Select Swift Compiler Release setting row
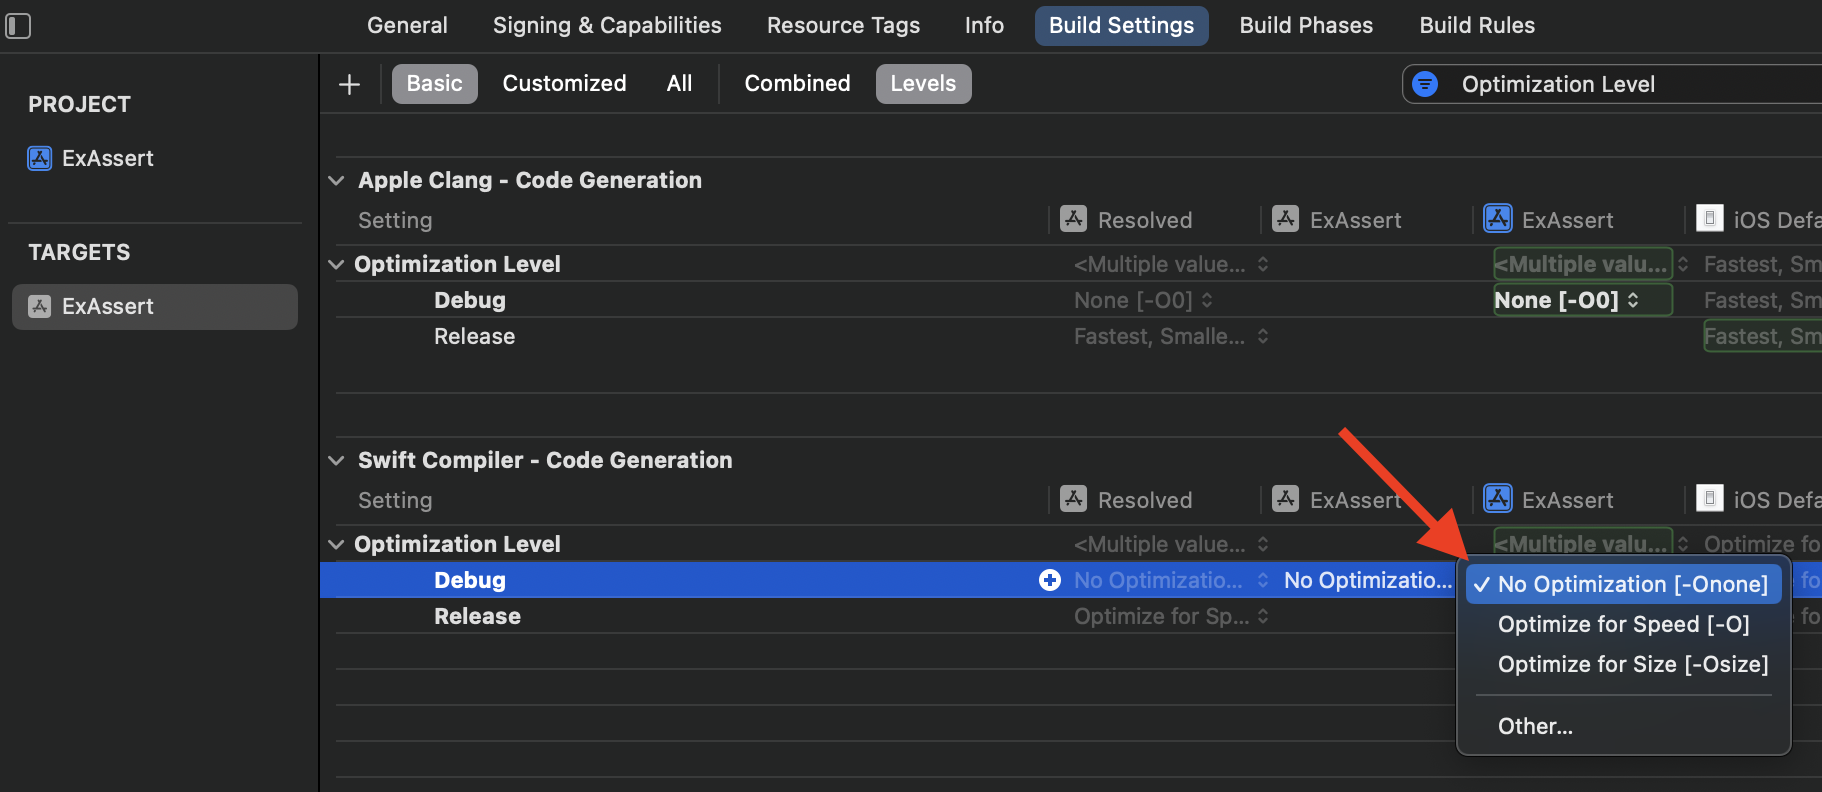The width and height of the screenshot is (1822, 792). [x=477, y=617]
